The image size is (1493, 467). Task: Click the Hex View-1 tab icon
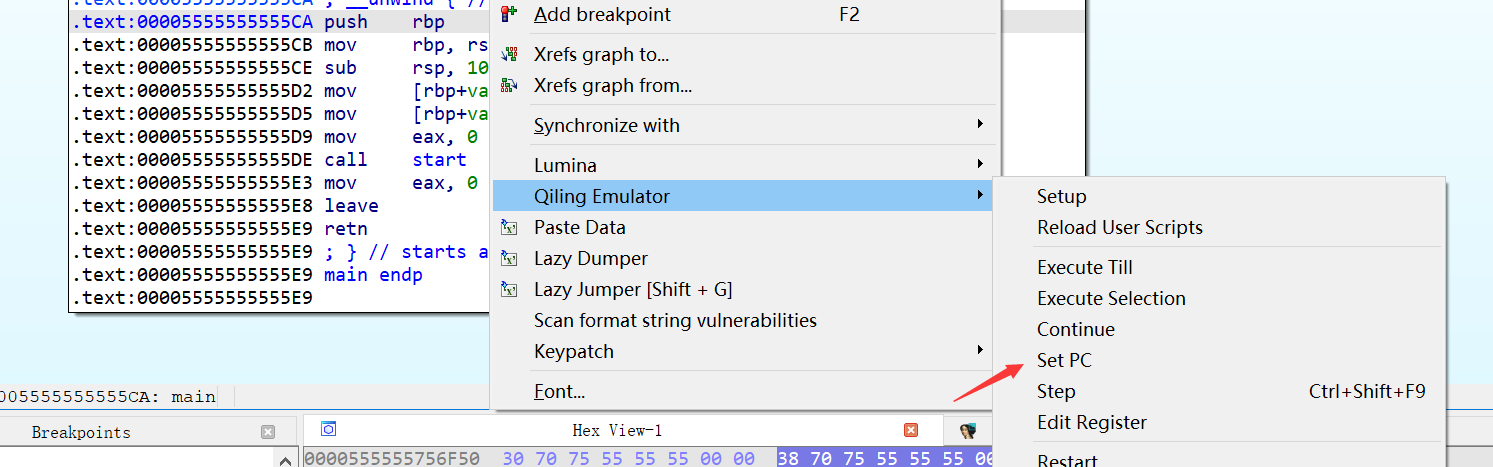point(328,429)
